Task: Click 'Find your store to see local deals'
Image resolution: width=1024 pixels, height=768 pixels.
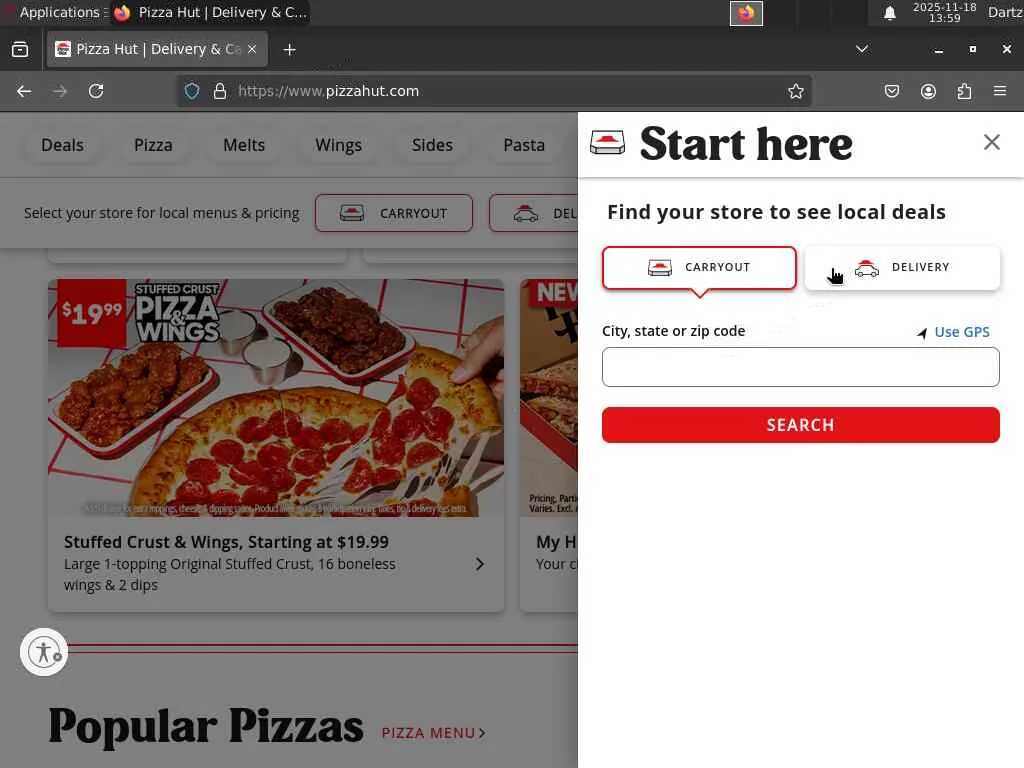Action: coord(776,212)
